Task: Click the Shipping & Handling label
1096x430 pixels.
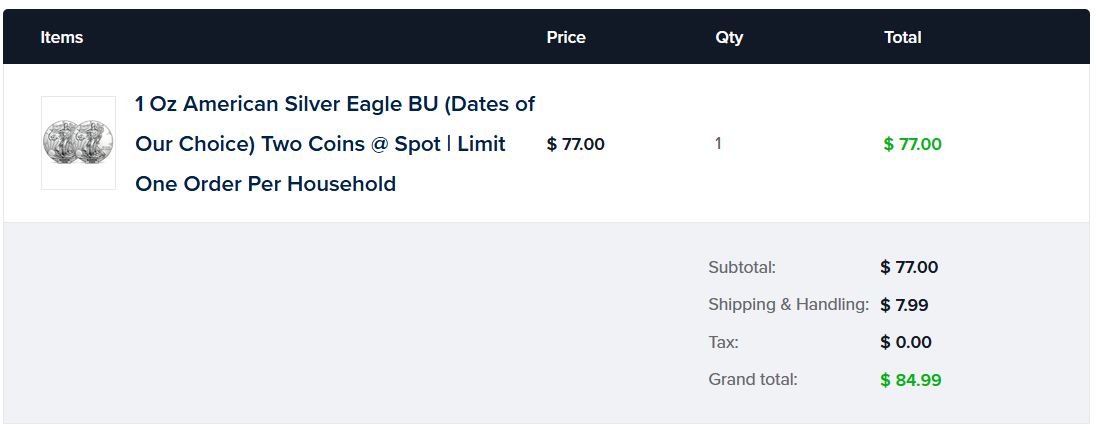Action: (788, 305)
